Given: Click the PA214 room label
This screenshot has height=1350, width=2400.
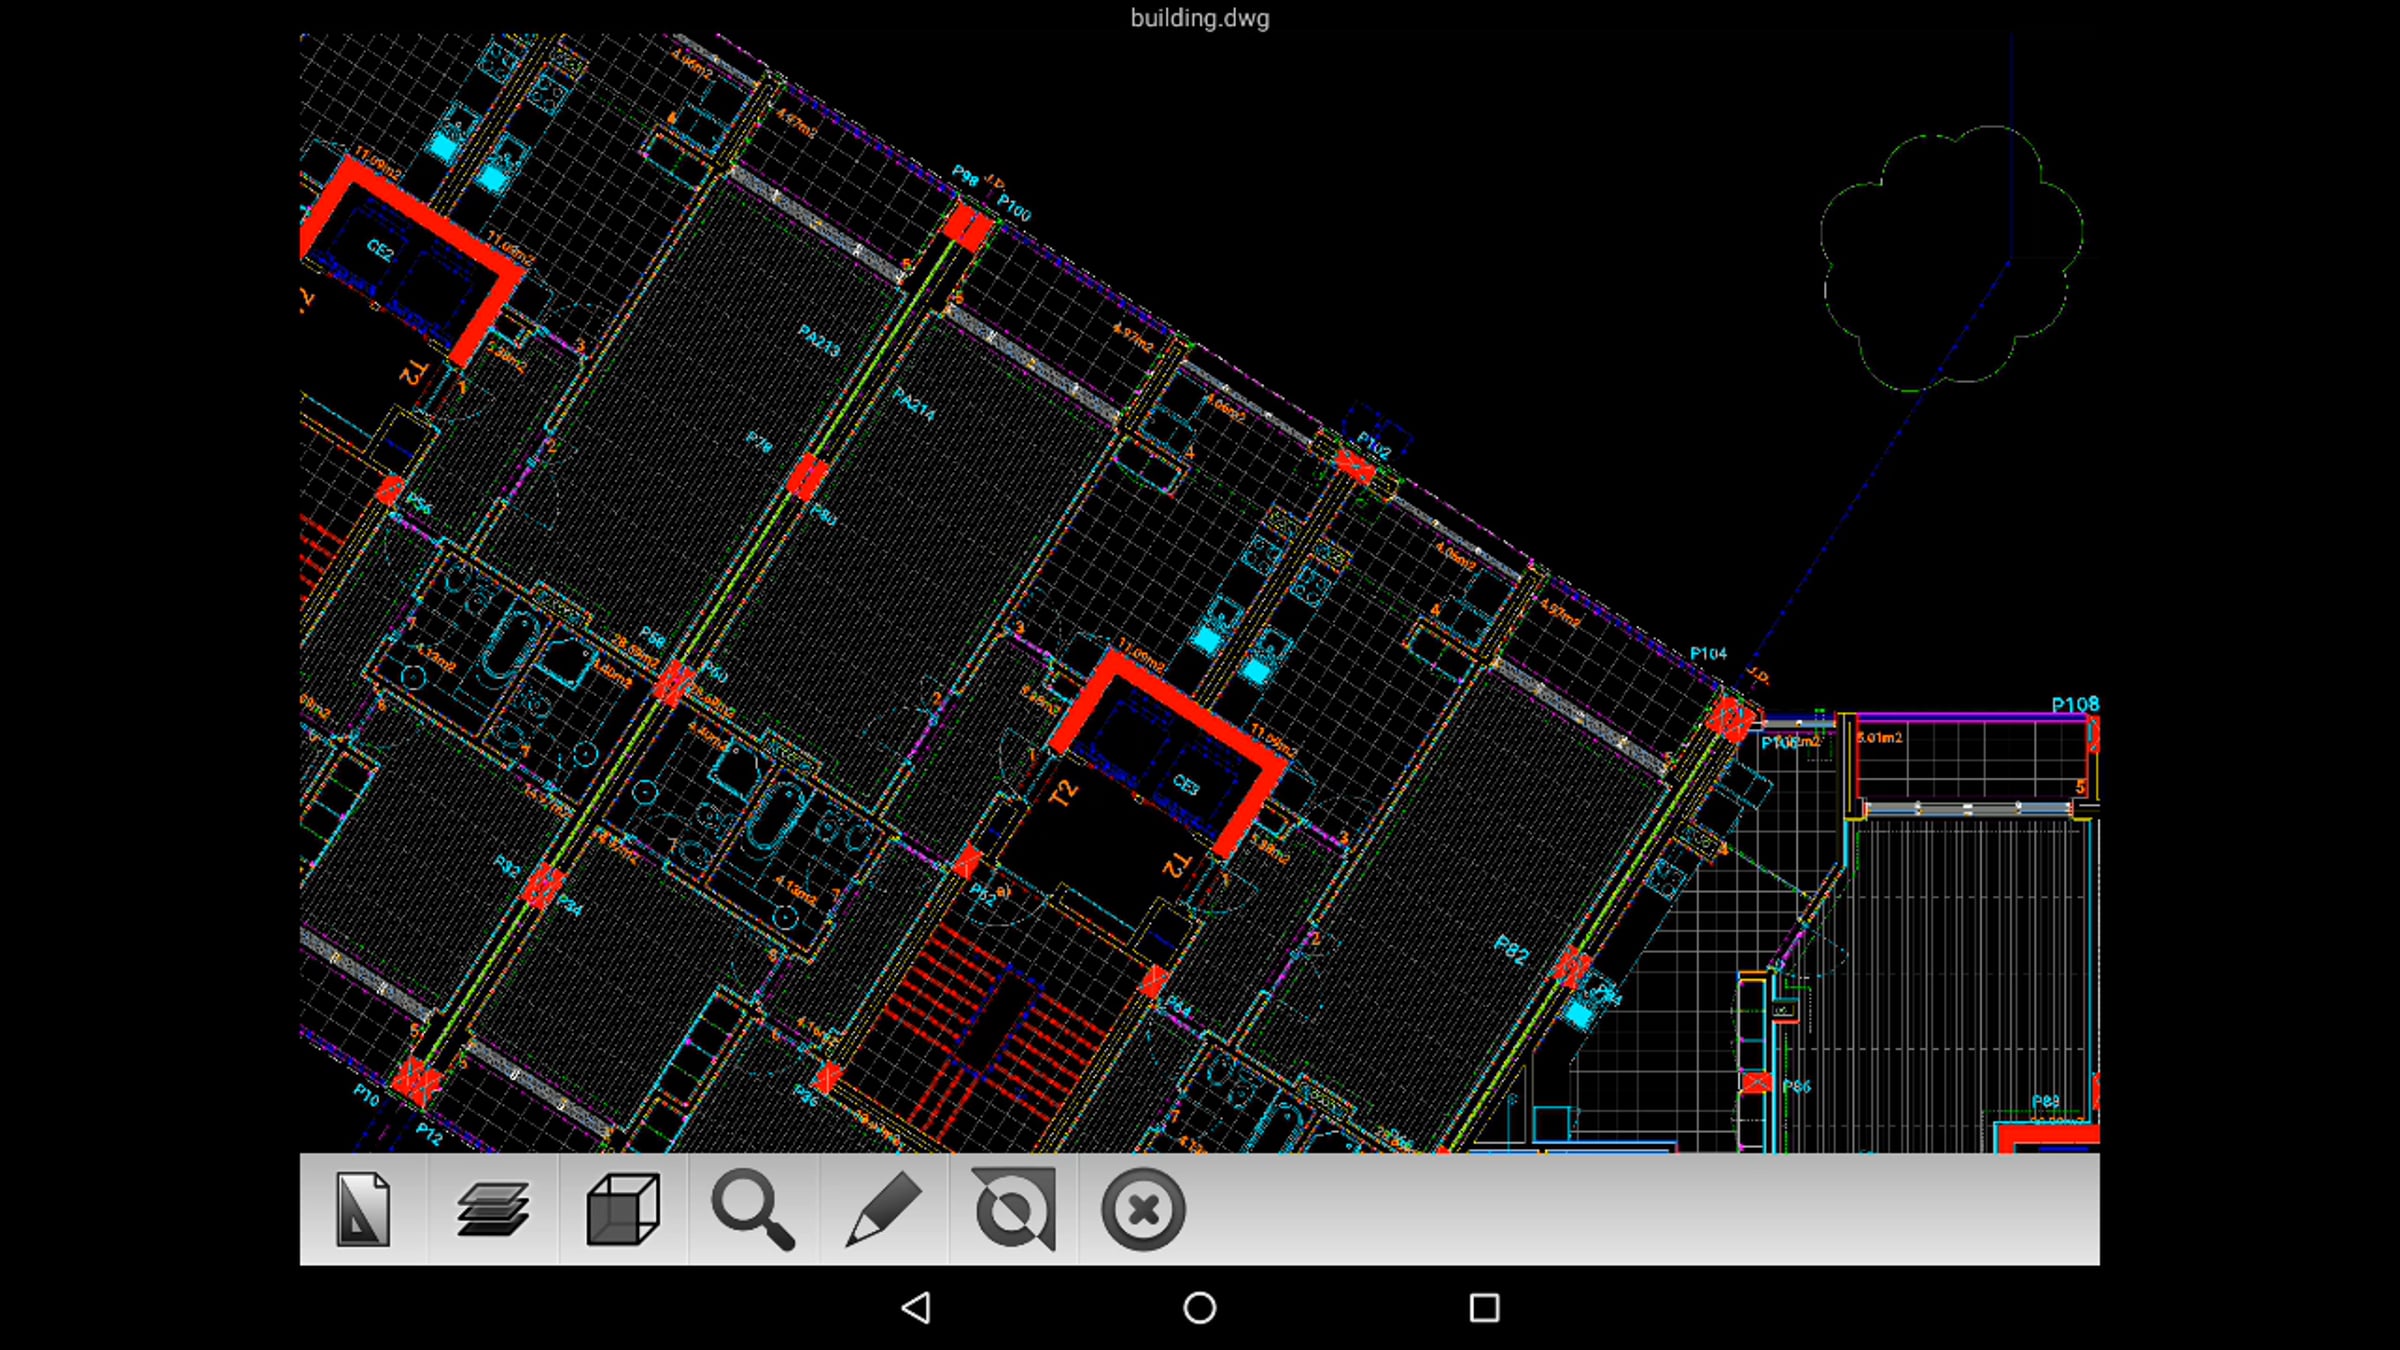Looking at the screenshot, I should pos(914,404).
